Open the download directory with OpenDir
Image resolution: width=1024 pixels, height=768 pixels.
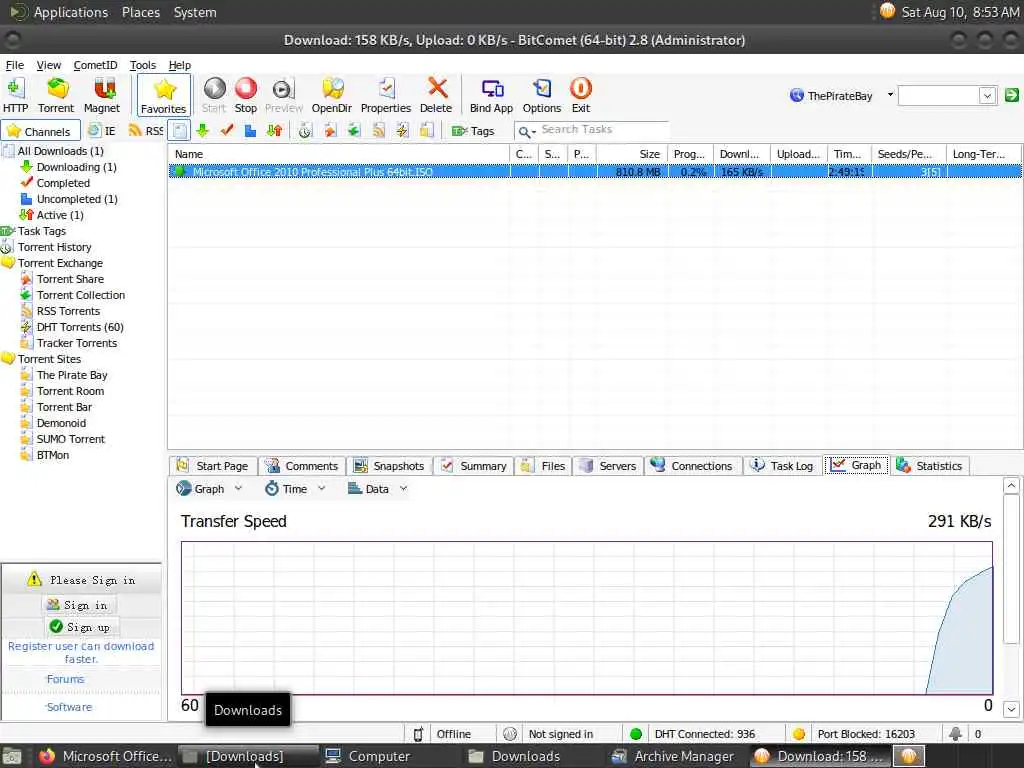click(x=332, y=95)
